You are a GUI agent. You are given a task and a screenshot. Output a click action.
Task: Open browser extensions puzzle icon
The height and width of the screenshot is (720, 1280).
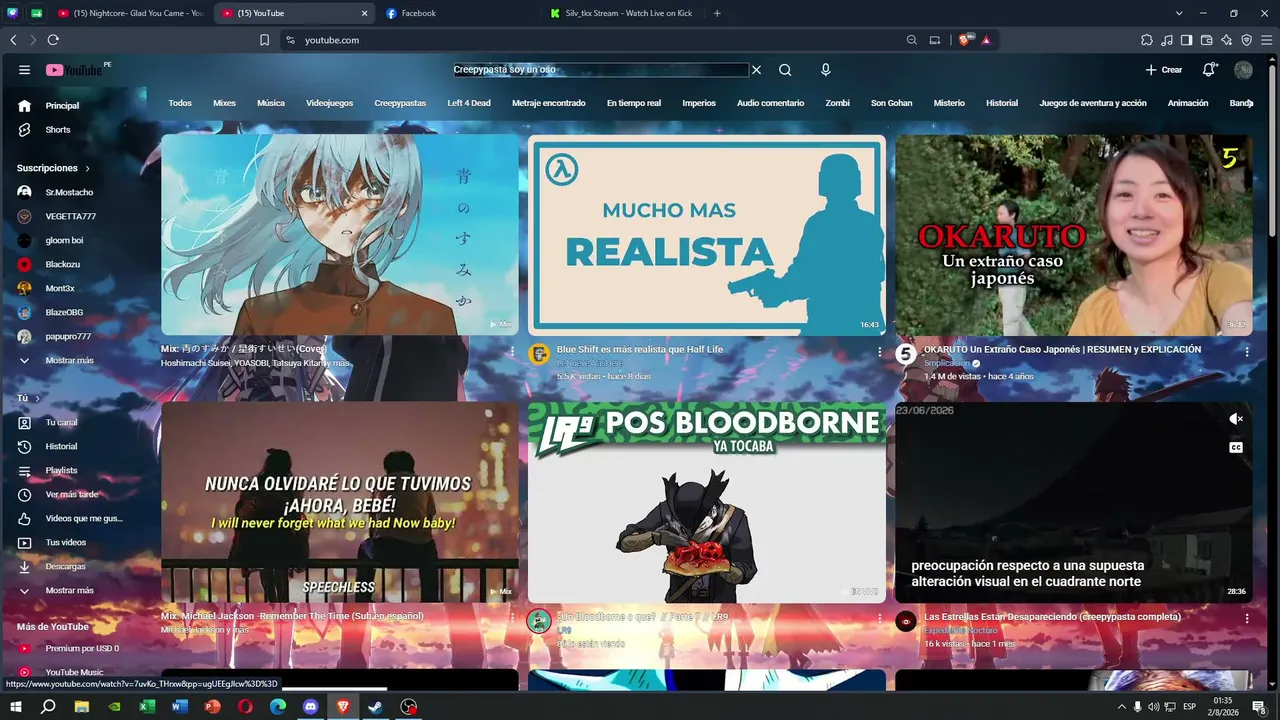coord(1146,40)
